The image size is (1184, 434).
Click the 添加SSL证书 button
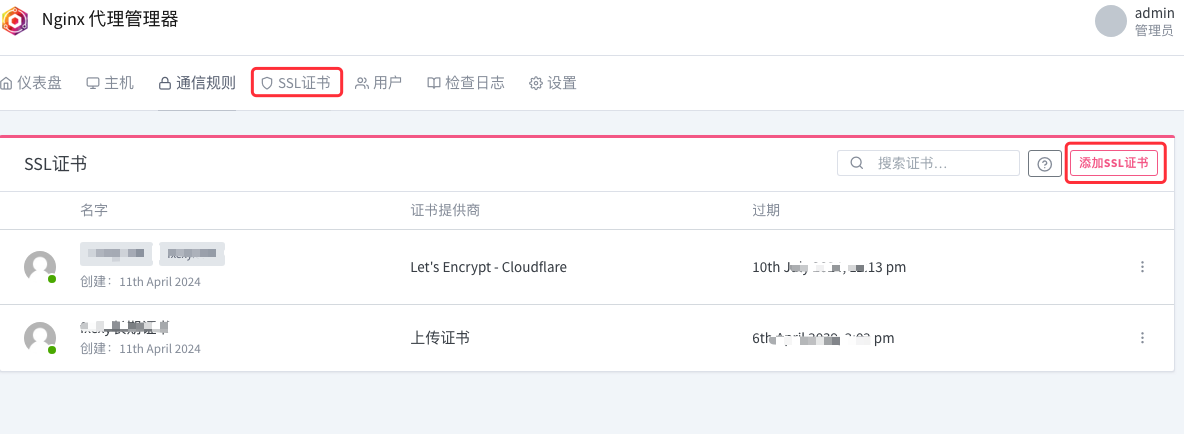coord(1114,163)
